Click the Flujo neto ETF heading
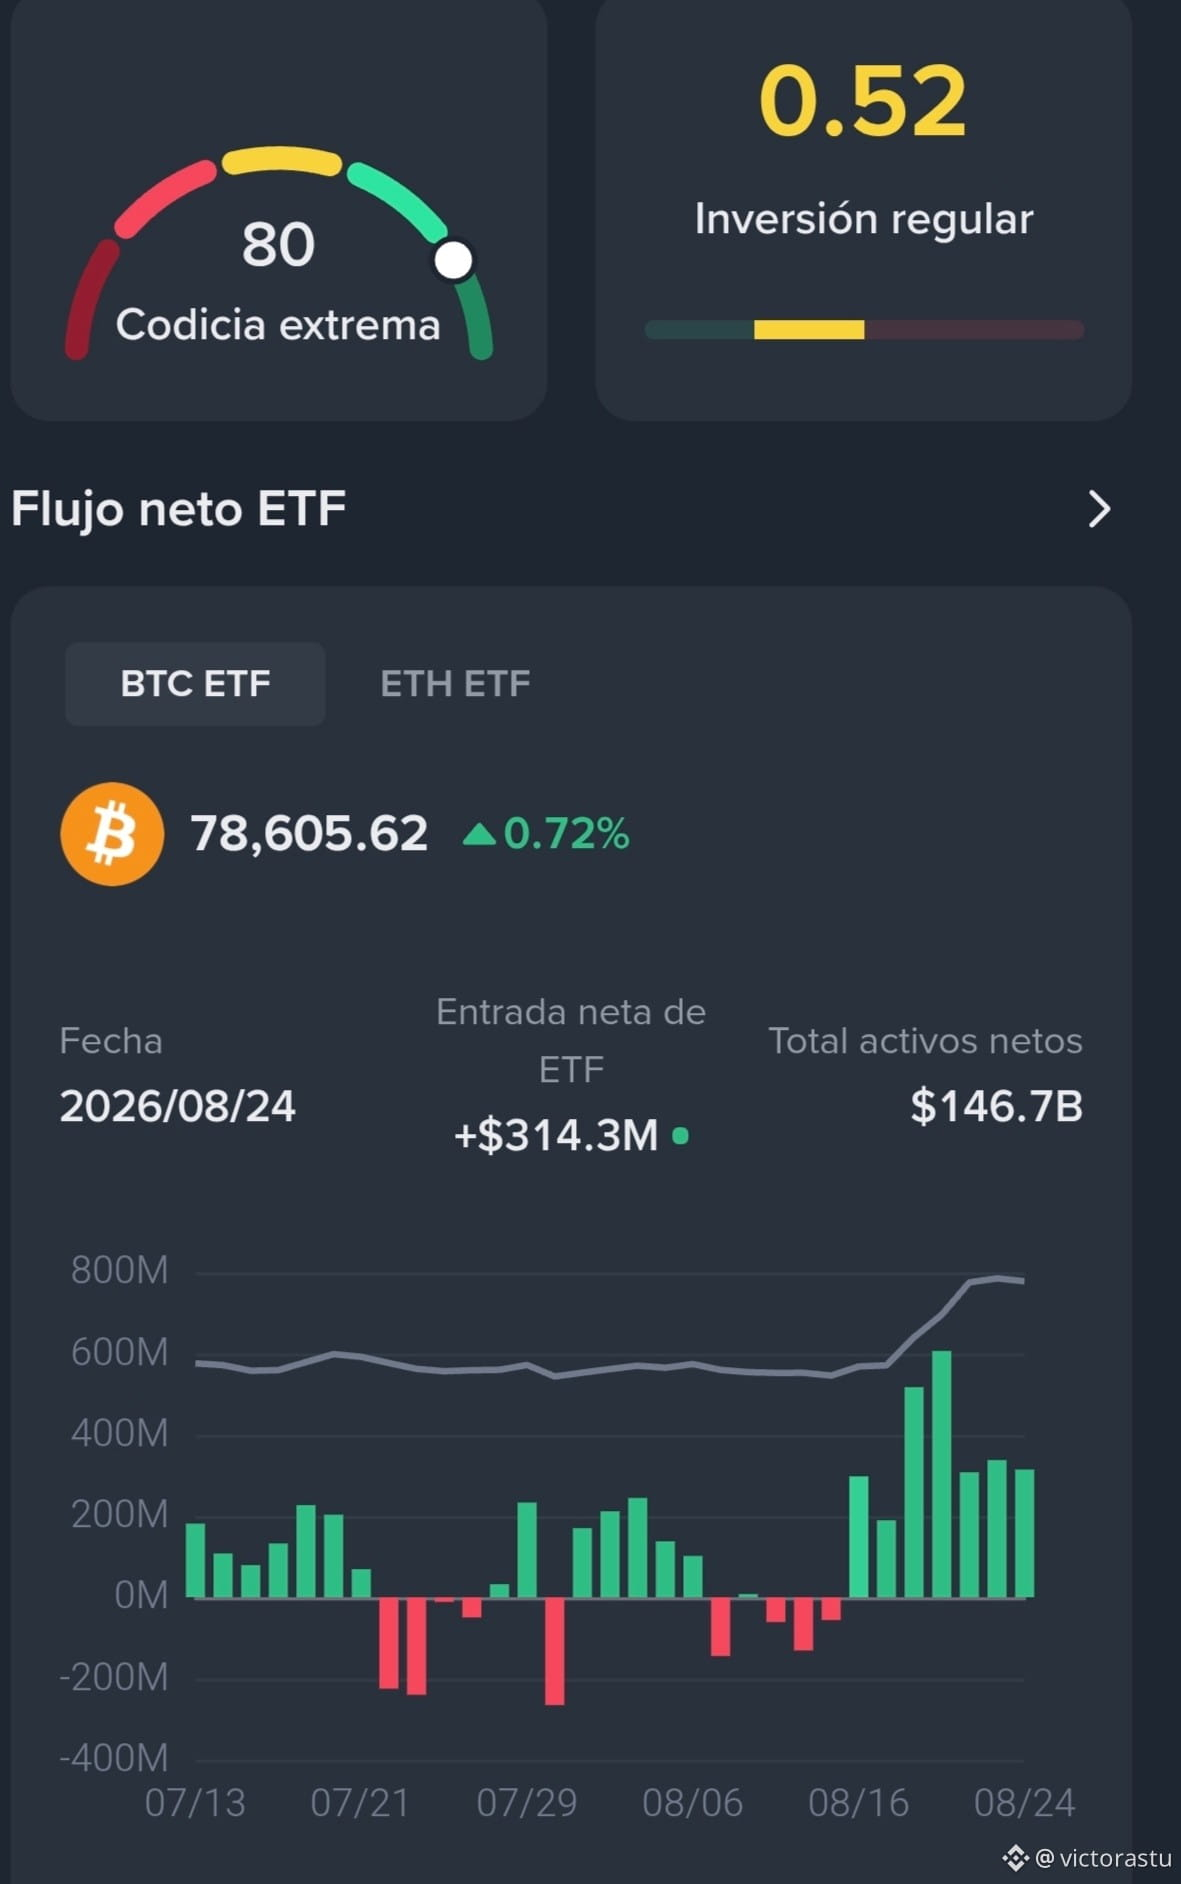Screen dimensions: 1181x1884 coord(179,508)
